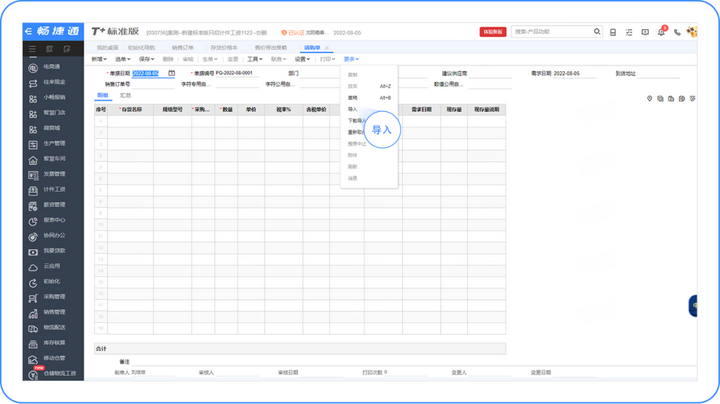Open the 销售管理 sidebar module

(46, 313)
